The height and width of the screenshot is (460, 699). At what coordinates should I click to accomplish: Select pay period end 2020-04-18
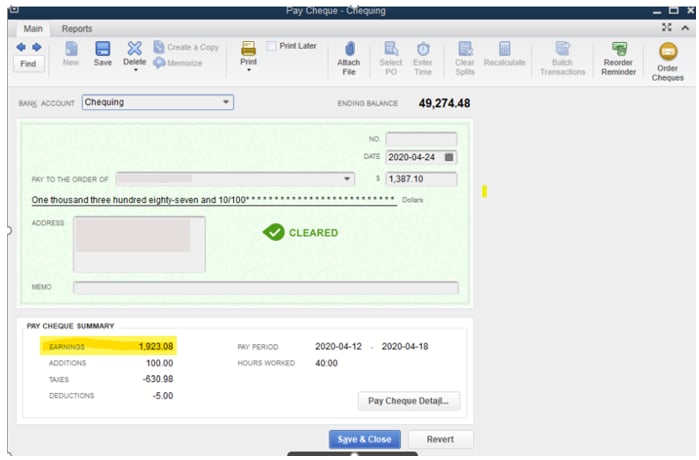(x=405, y=346)
